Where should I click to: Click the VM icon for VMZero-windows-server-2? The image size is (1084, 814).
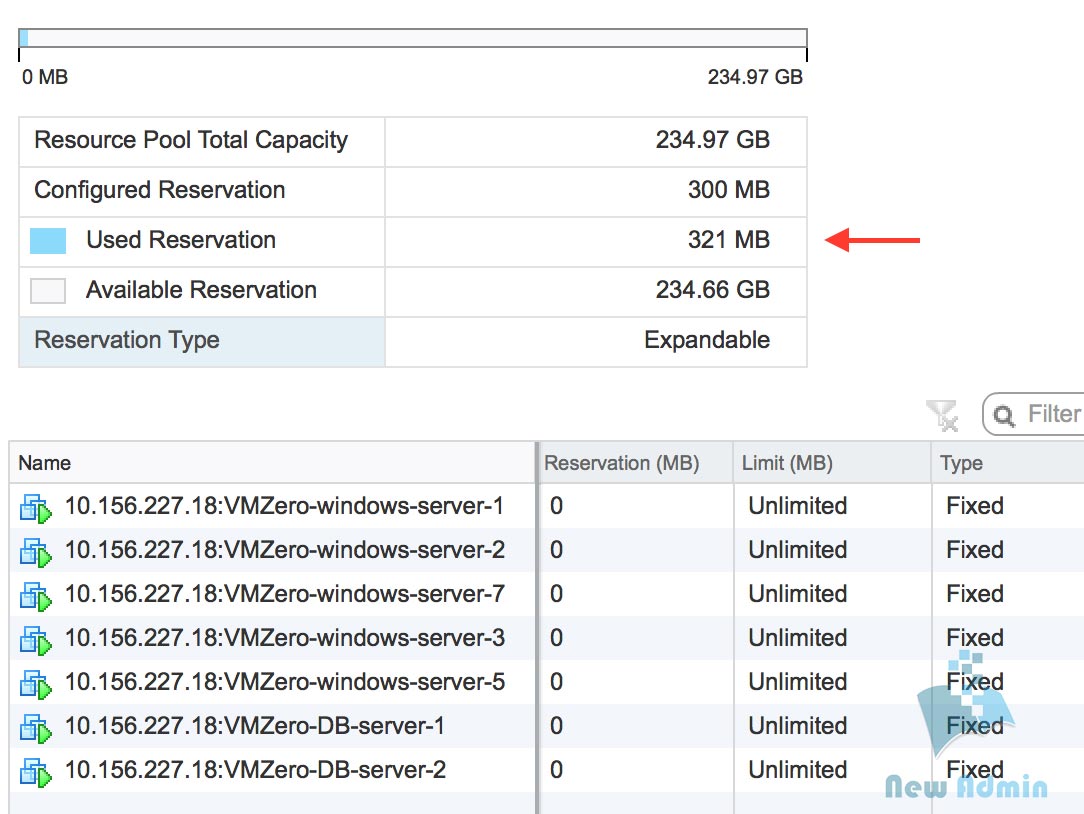coord(35,552)
